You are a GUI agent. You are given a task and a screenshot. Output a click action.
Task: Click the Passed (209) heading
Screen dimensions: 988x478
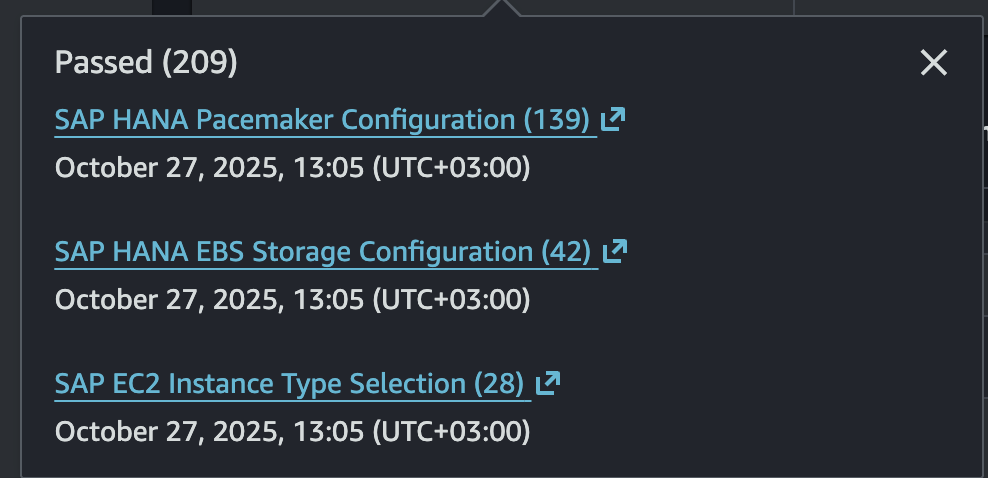click(146, 64)
